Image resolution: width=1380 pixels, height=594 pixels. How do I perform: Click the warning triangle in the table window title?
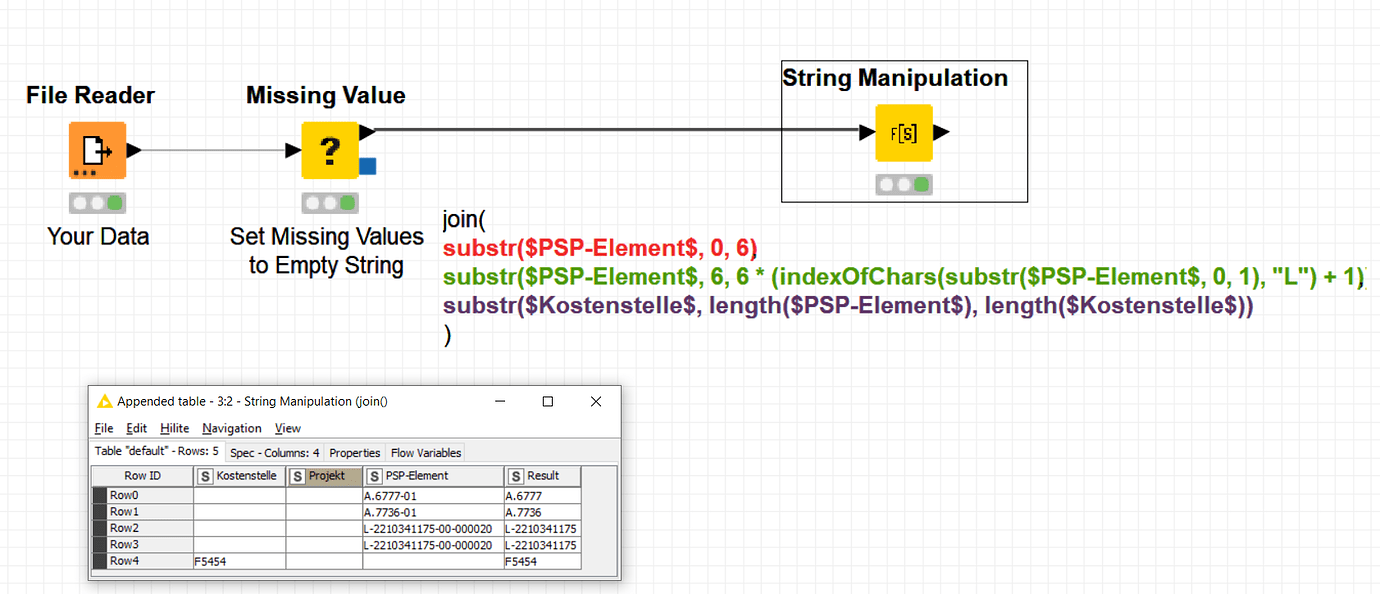[104, 401]
